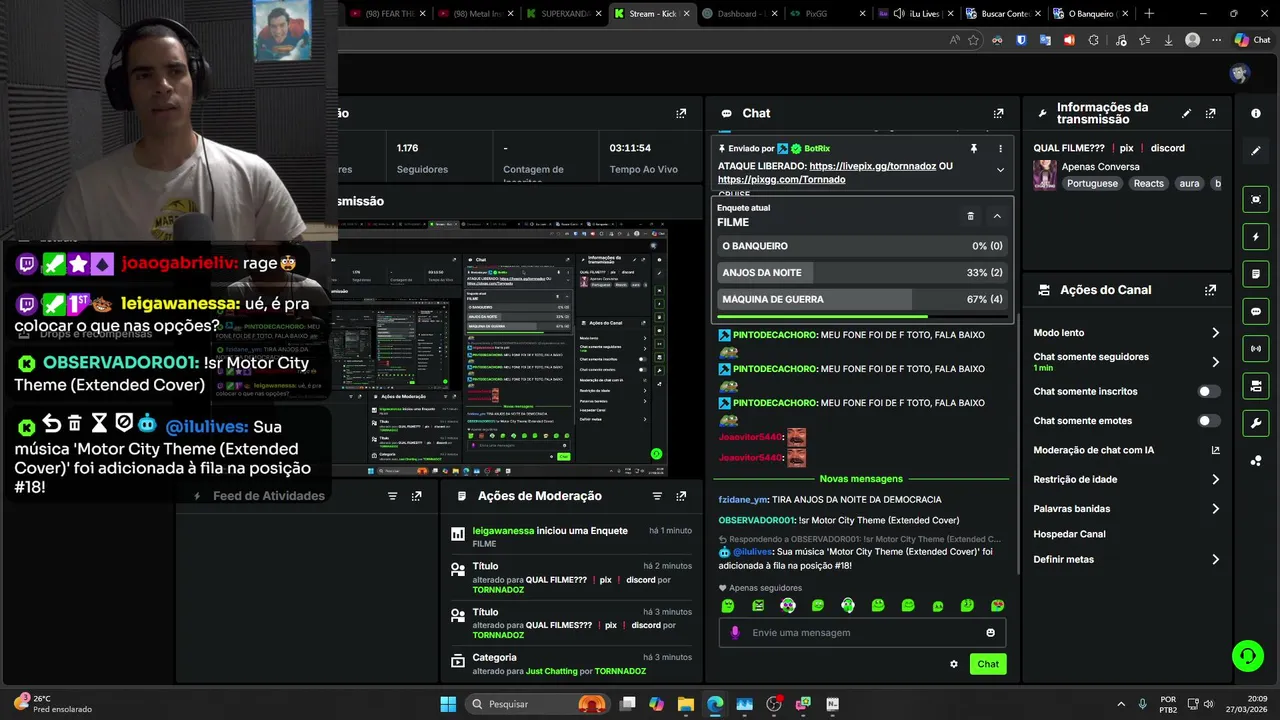
Task: Click the message input field
Action: 862,633
